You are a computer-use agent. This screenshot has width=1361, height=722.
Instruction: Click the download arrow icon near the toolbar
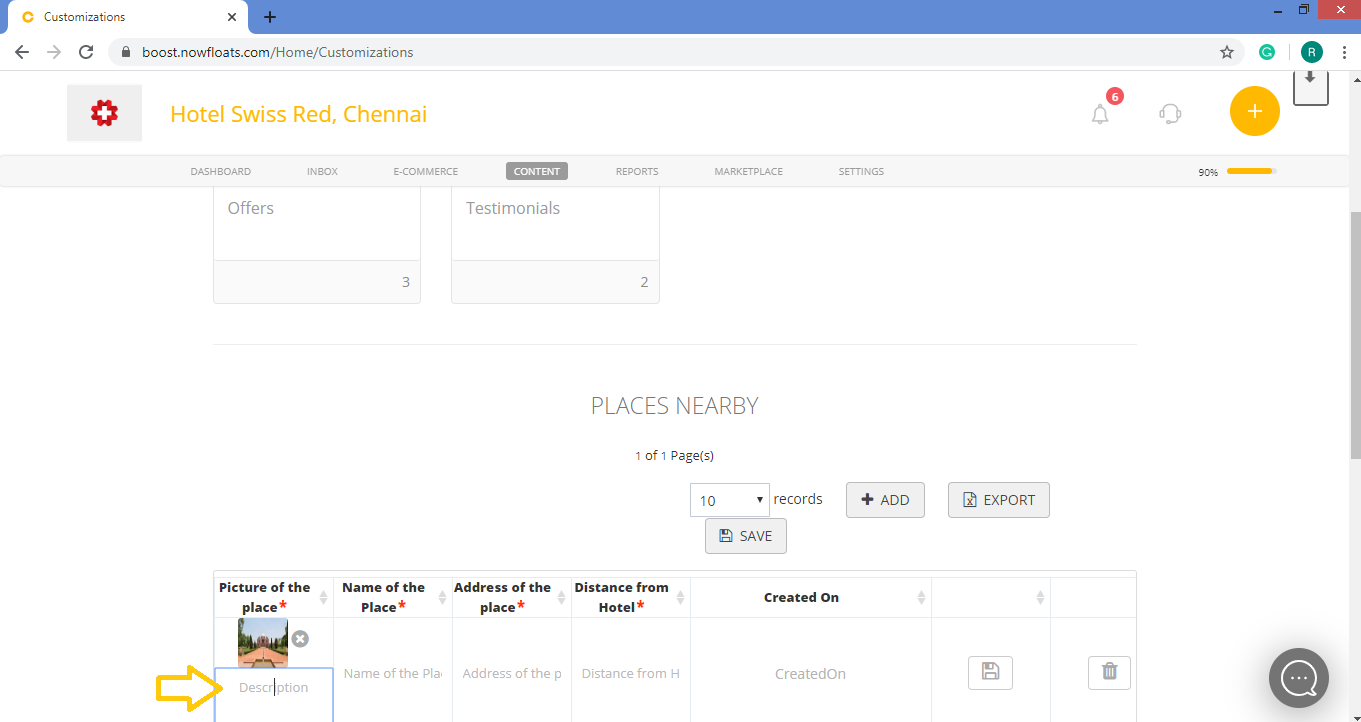pos(1310,86)
